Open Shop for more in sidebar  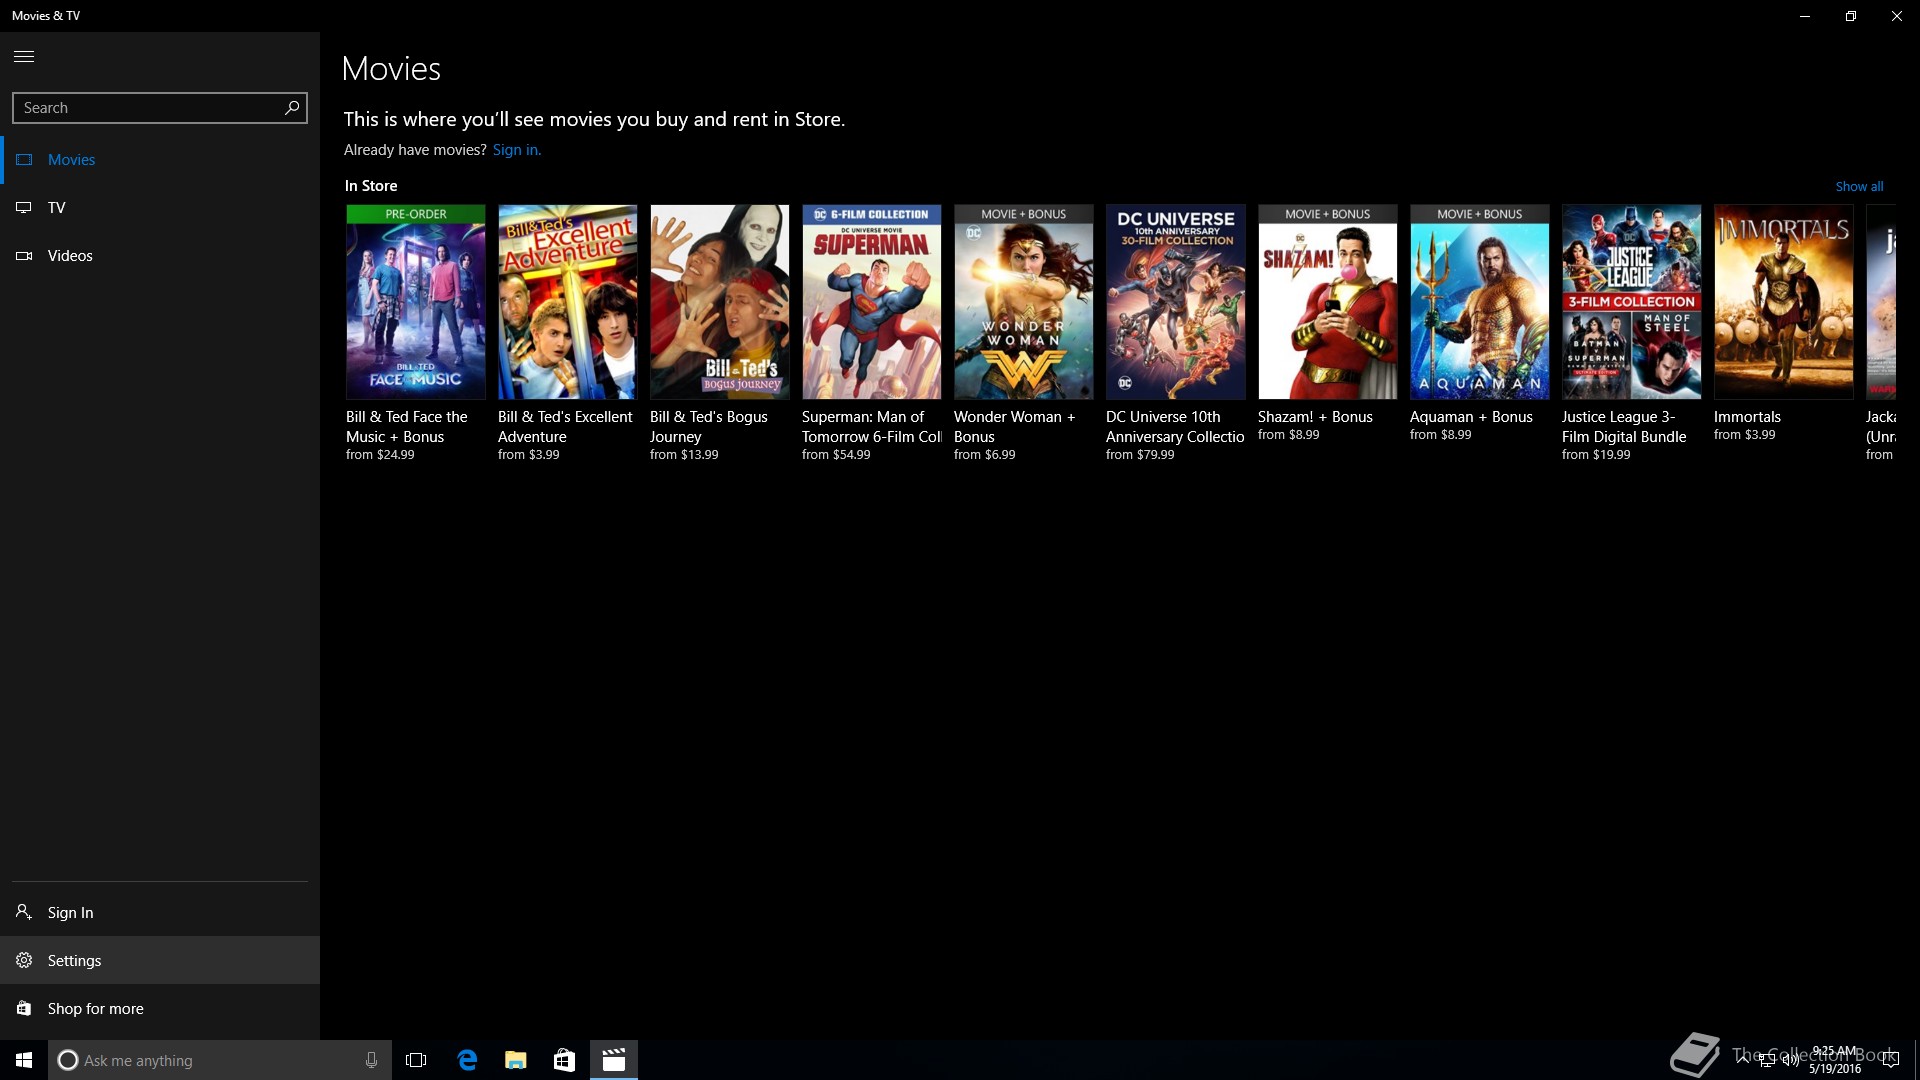click(x=160, y=1008)
